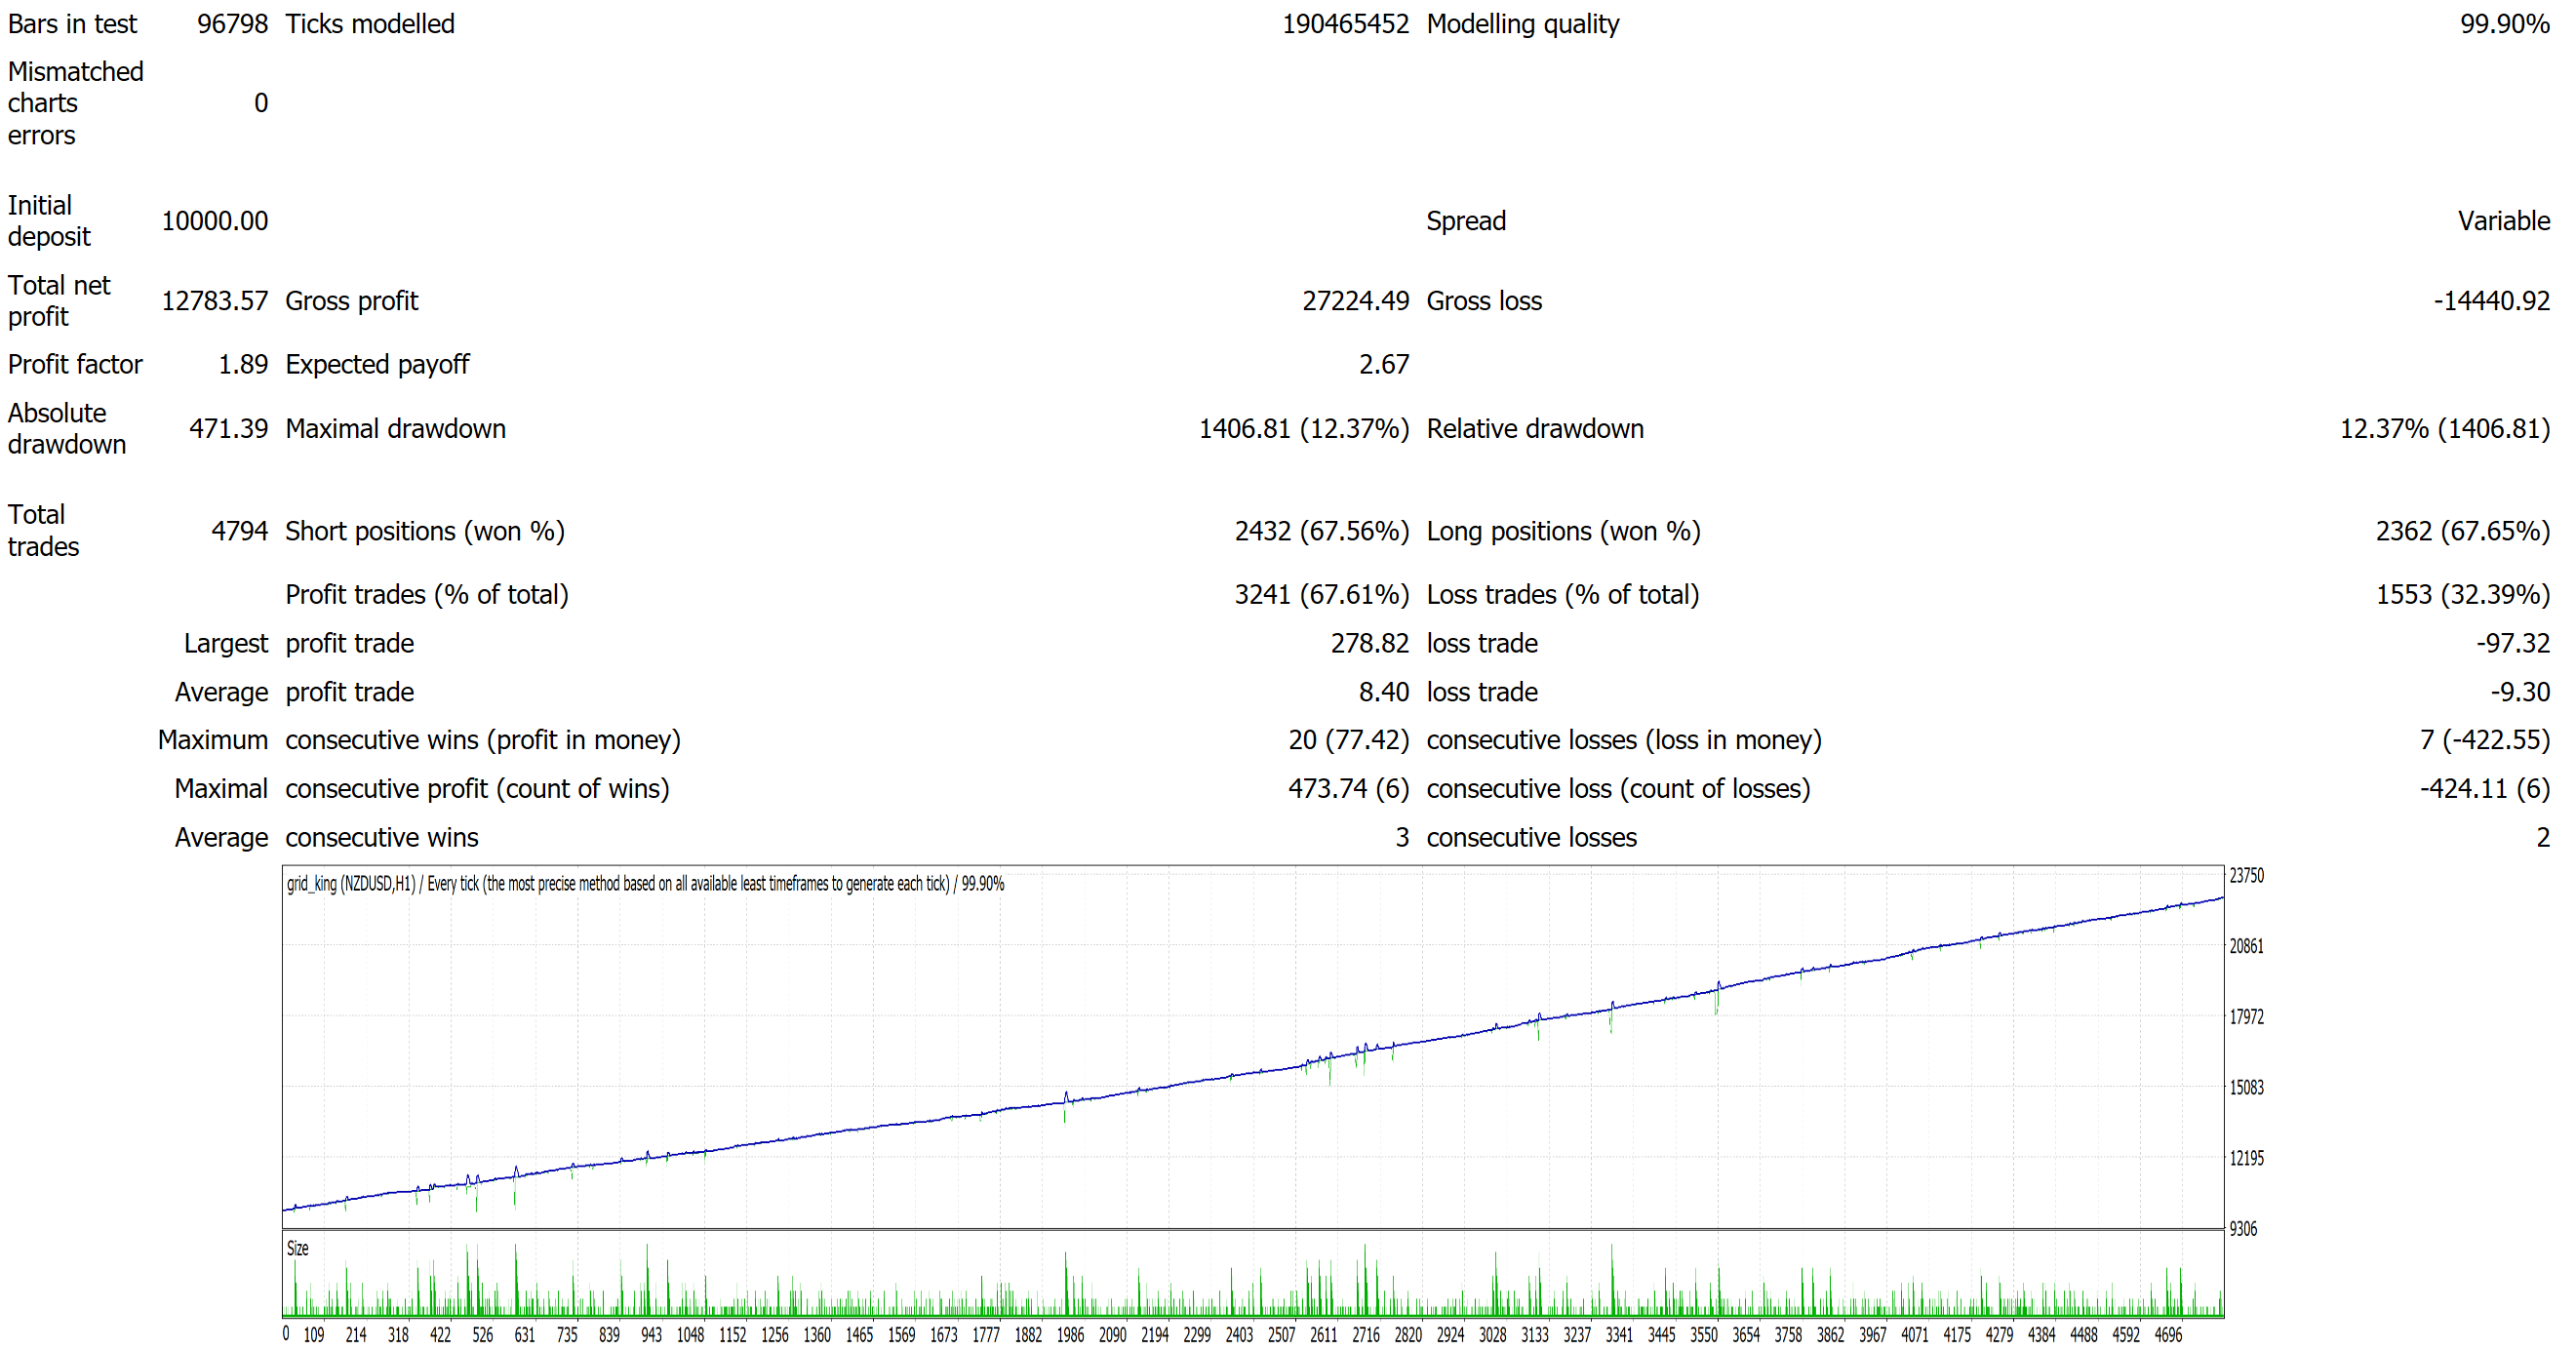The image size is (2576, 1351).
Task: Click the Bars in test value 96798
Action: point(232,24)
